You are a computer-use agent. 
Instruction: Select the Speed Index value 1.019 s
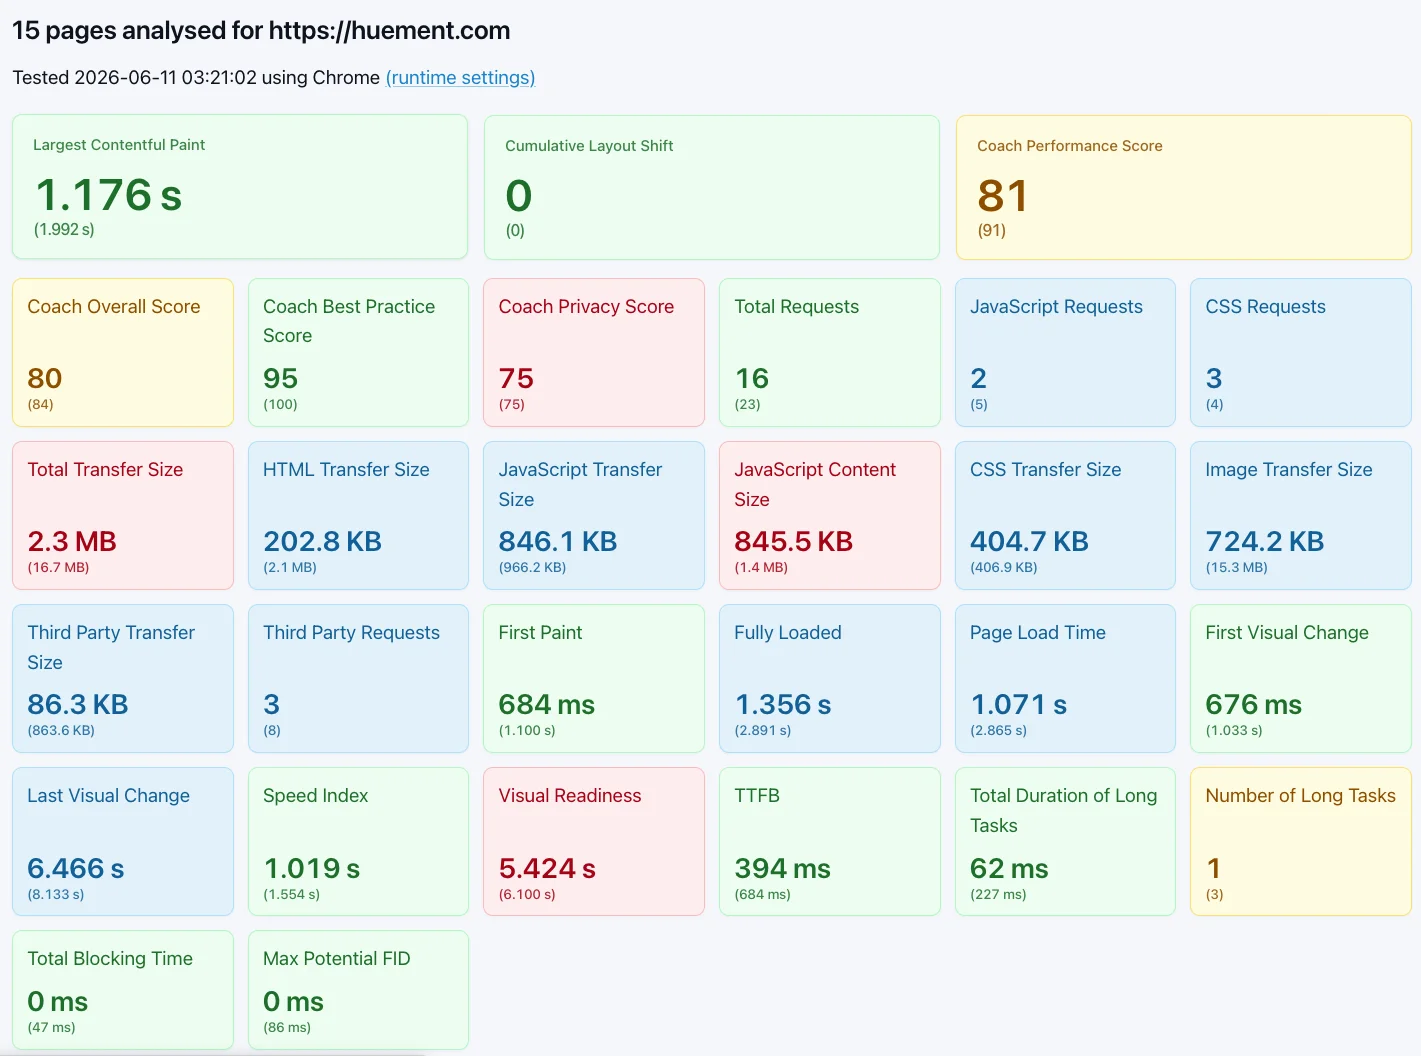click(312, 868)
